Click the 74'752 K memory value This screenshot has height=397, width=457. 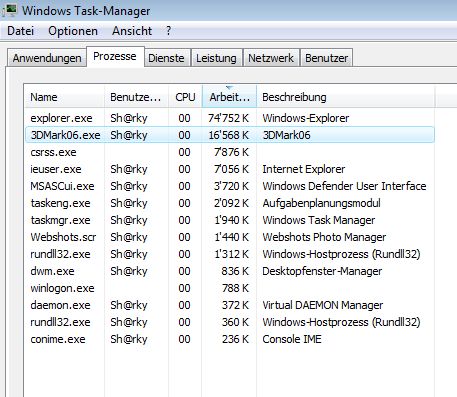(x=228, y=118)
